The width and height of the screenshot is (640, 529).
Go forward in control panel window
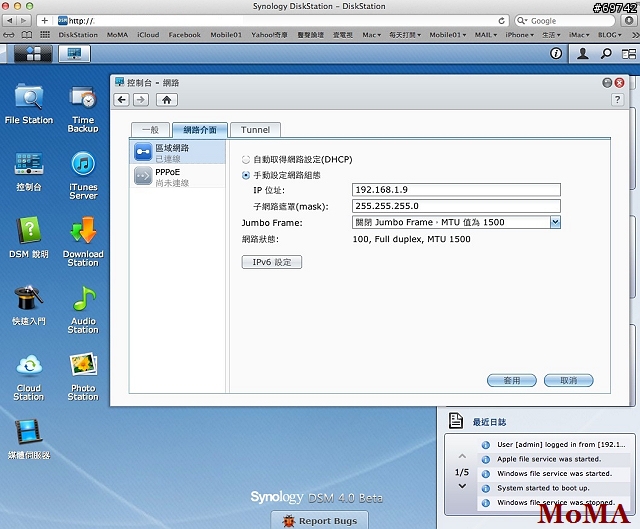[x=141, y=100]
